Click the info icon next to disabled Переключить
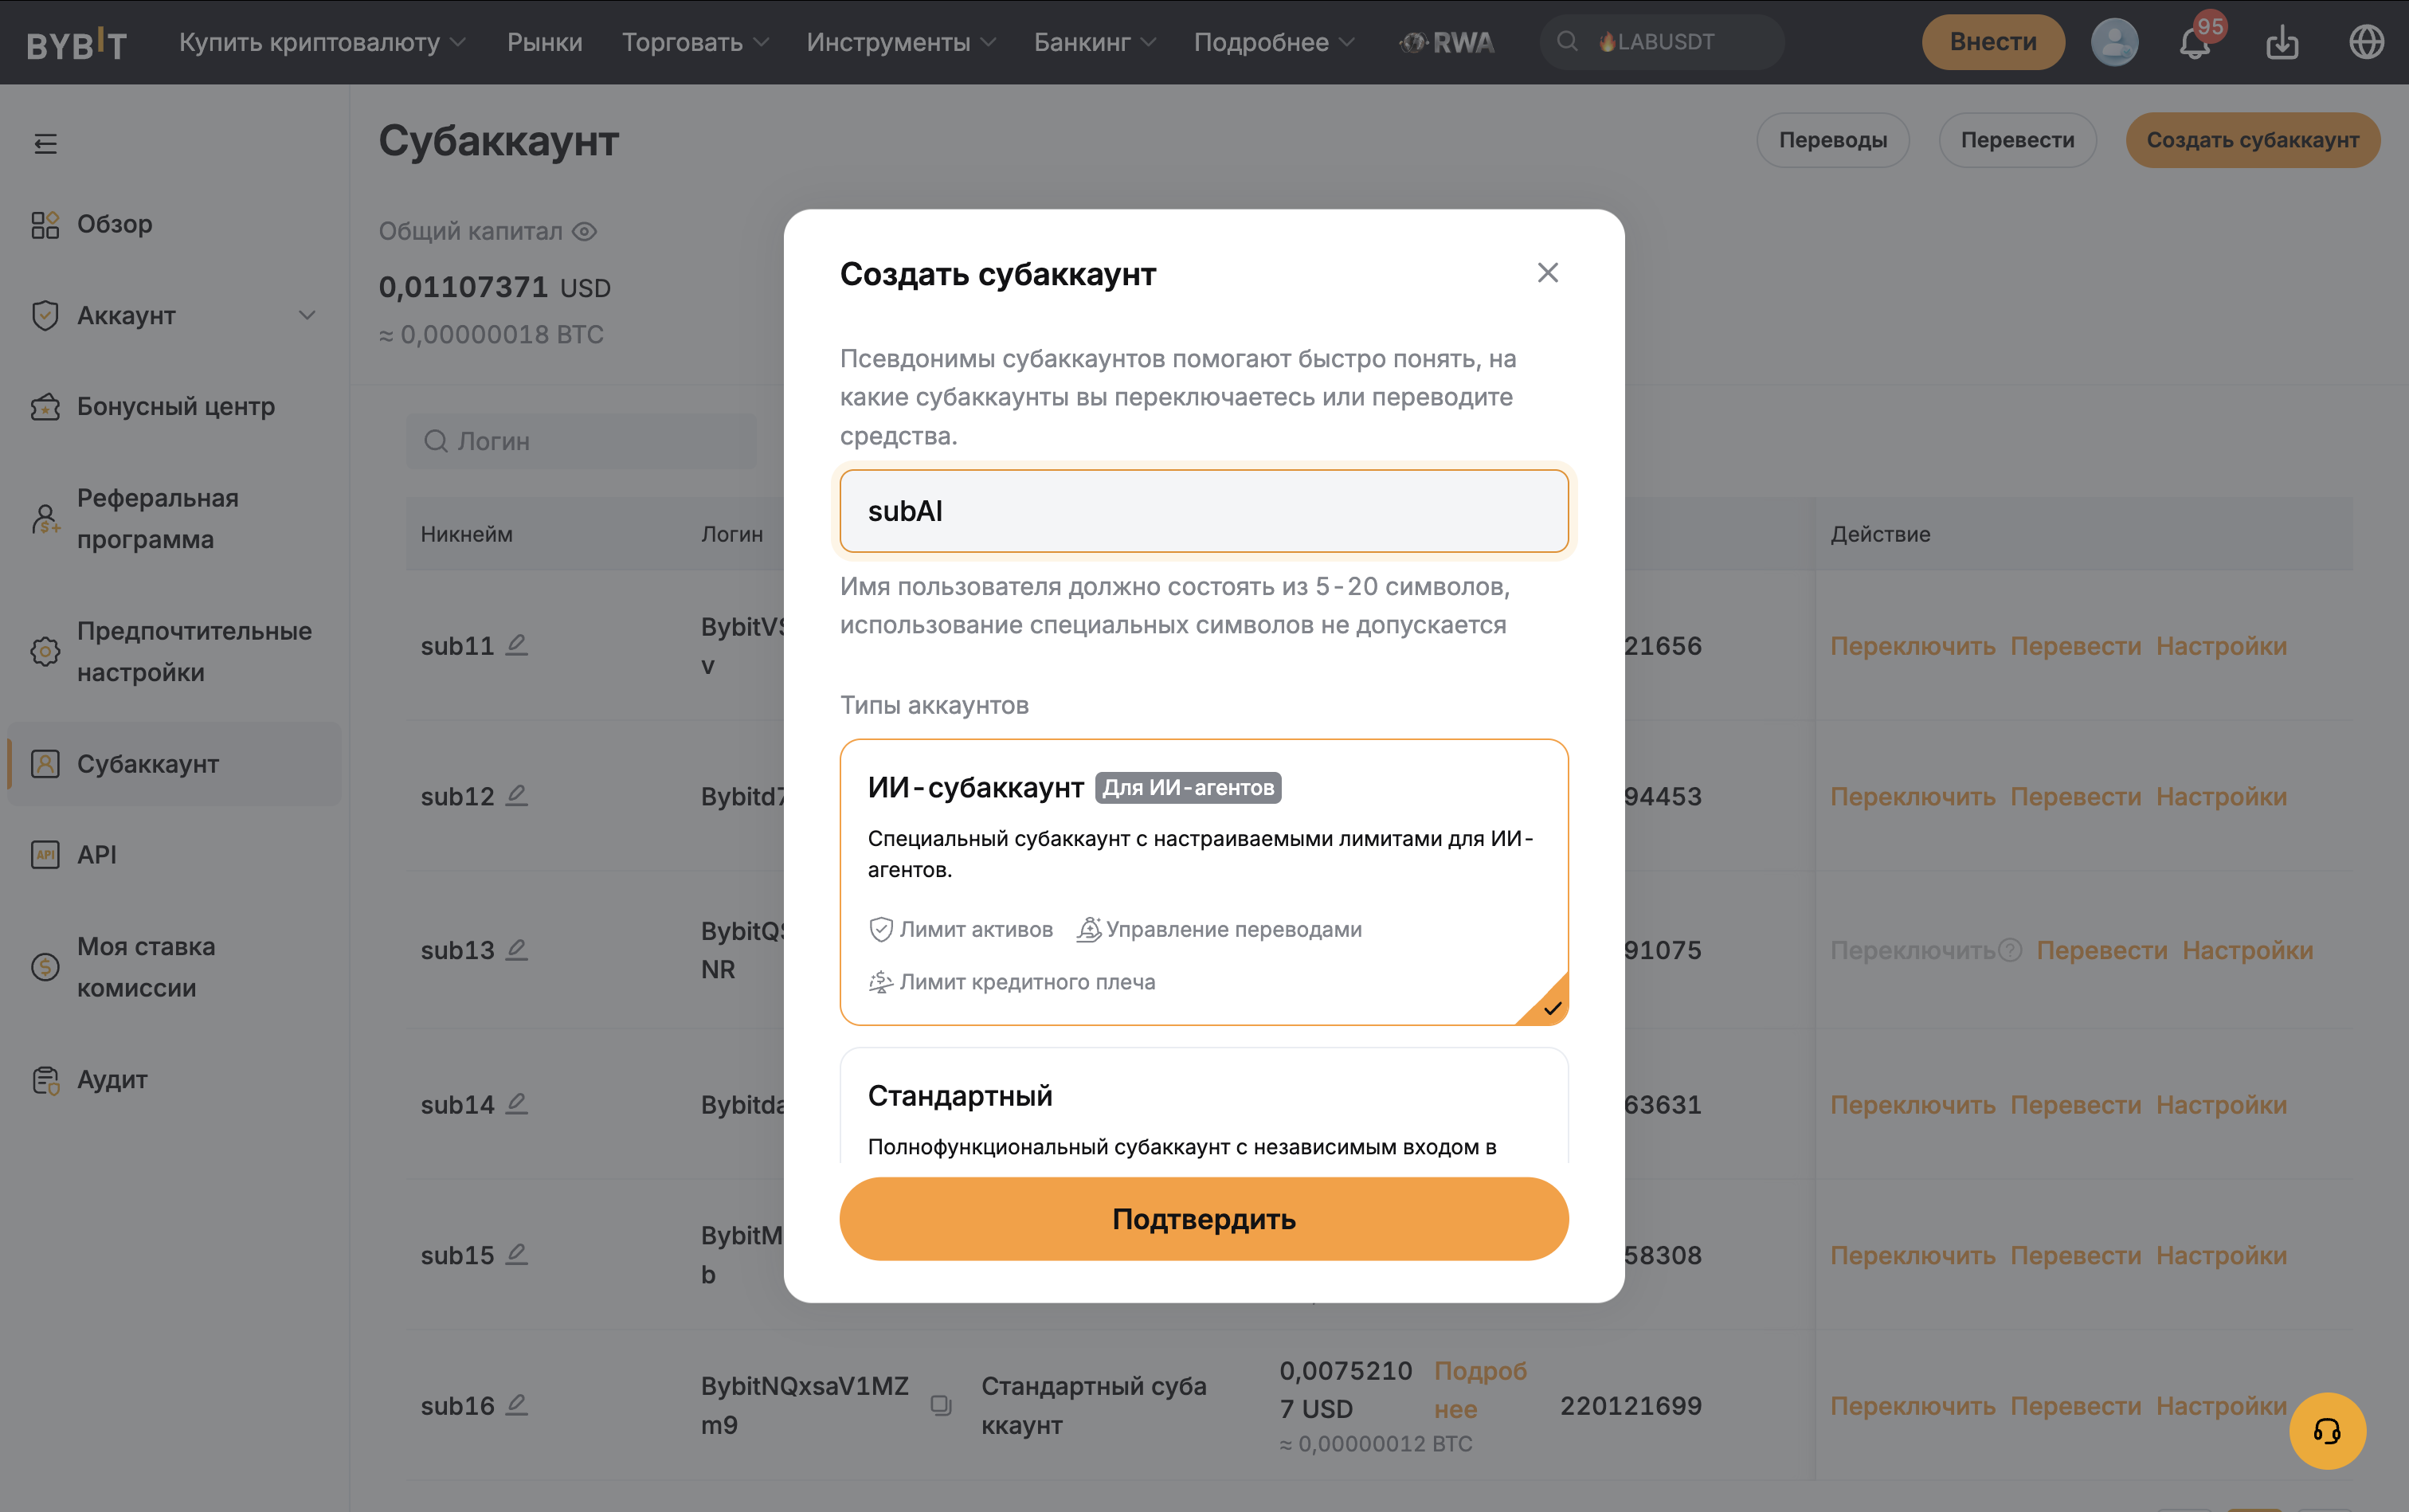This screenshot has width=2409, height=1512. click(x=2010, y=950)
